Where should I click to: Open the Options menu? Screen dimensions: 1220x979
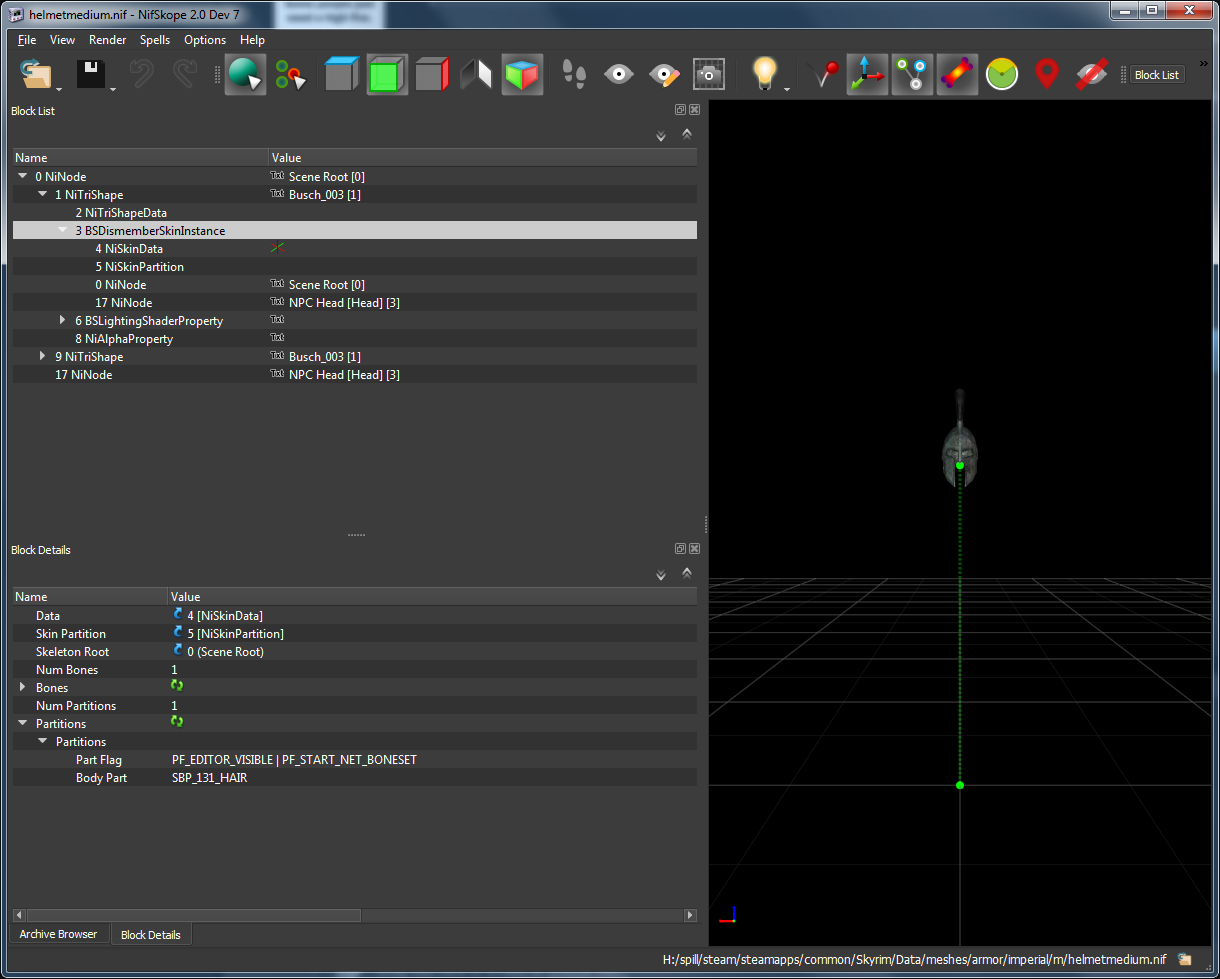(205, 40)
